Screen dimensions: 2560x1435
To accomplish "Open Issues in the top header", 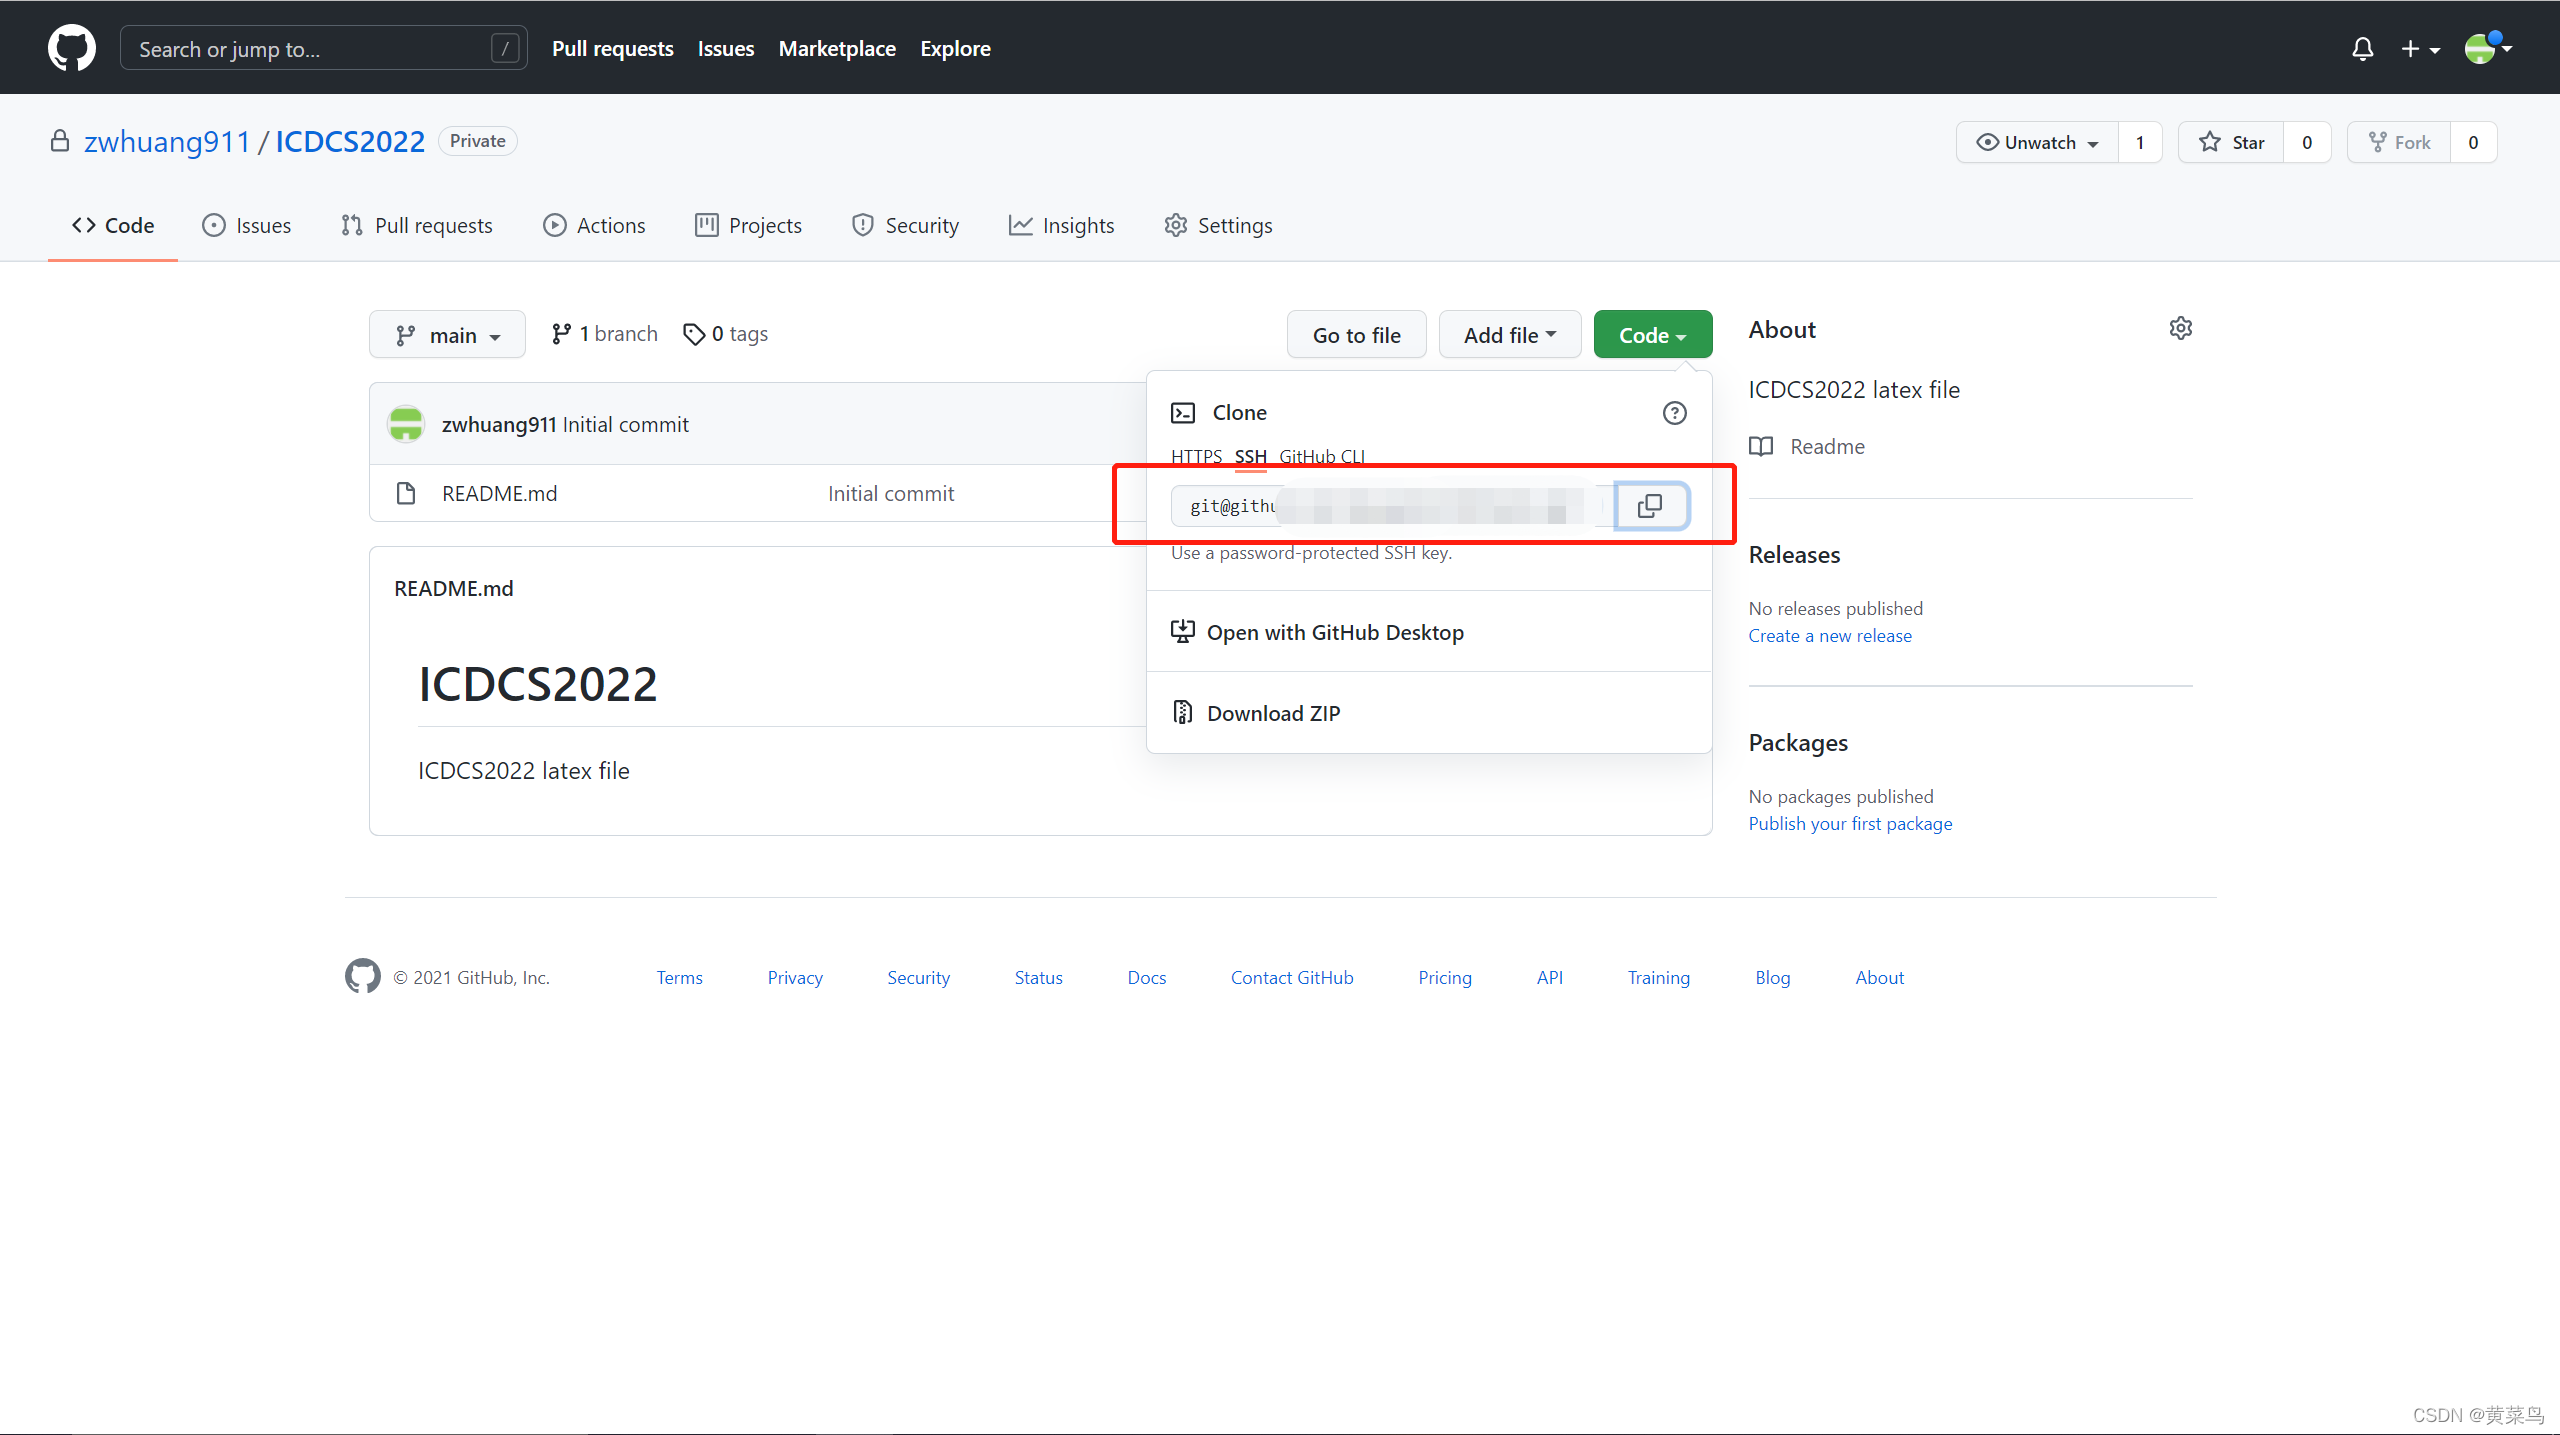I will tap(726, 48).
